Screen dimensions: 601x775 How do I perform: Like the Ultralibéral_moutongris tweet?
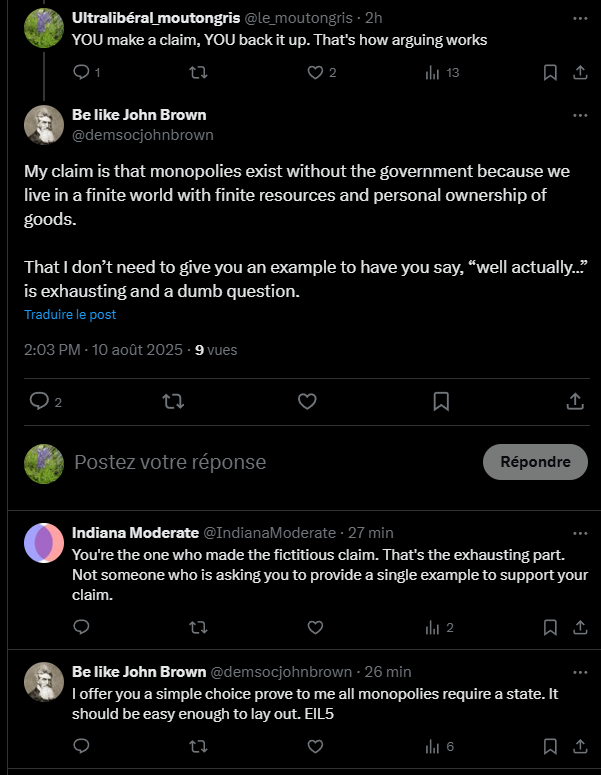[x=315, y=72]
